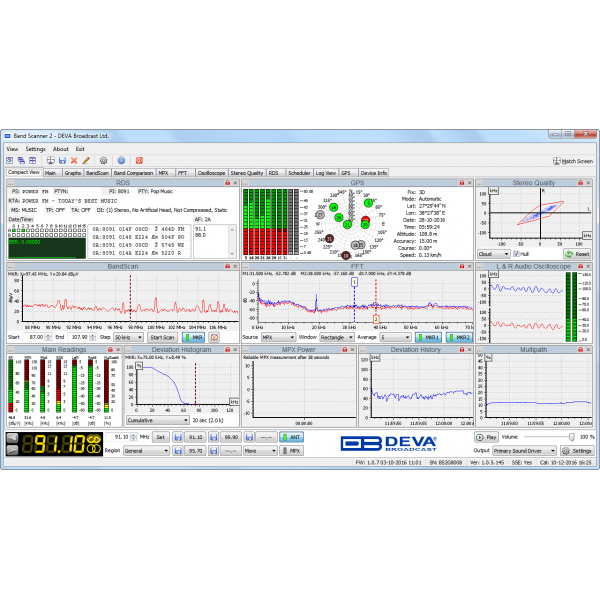Click the red record icon in toolbar
This screenshot has height=600, width=600.
click(139, 161)
